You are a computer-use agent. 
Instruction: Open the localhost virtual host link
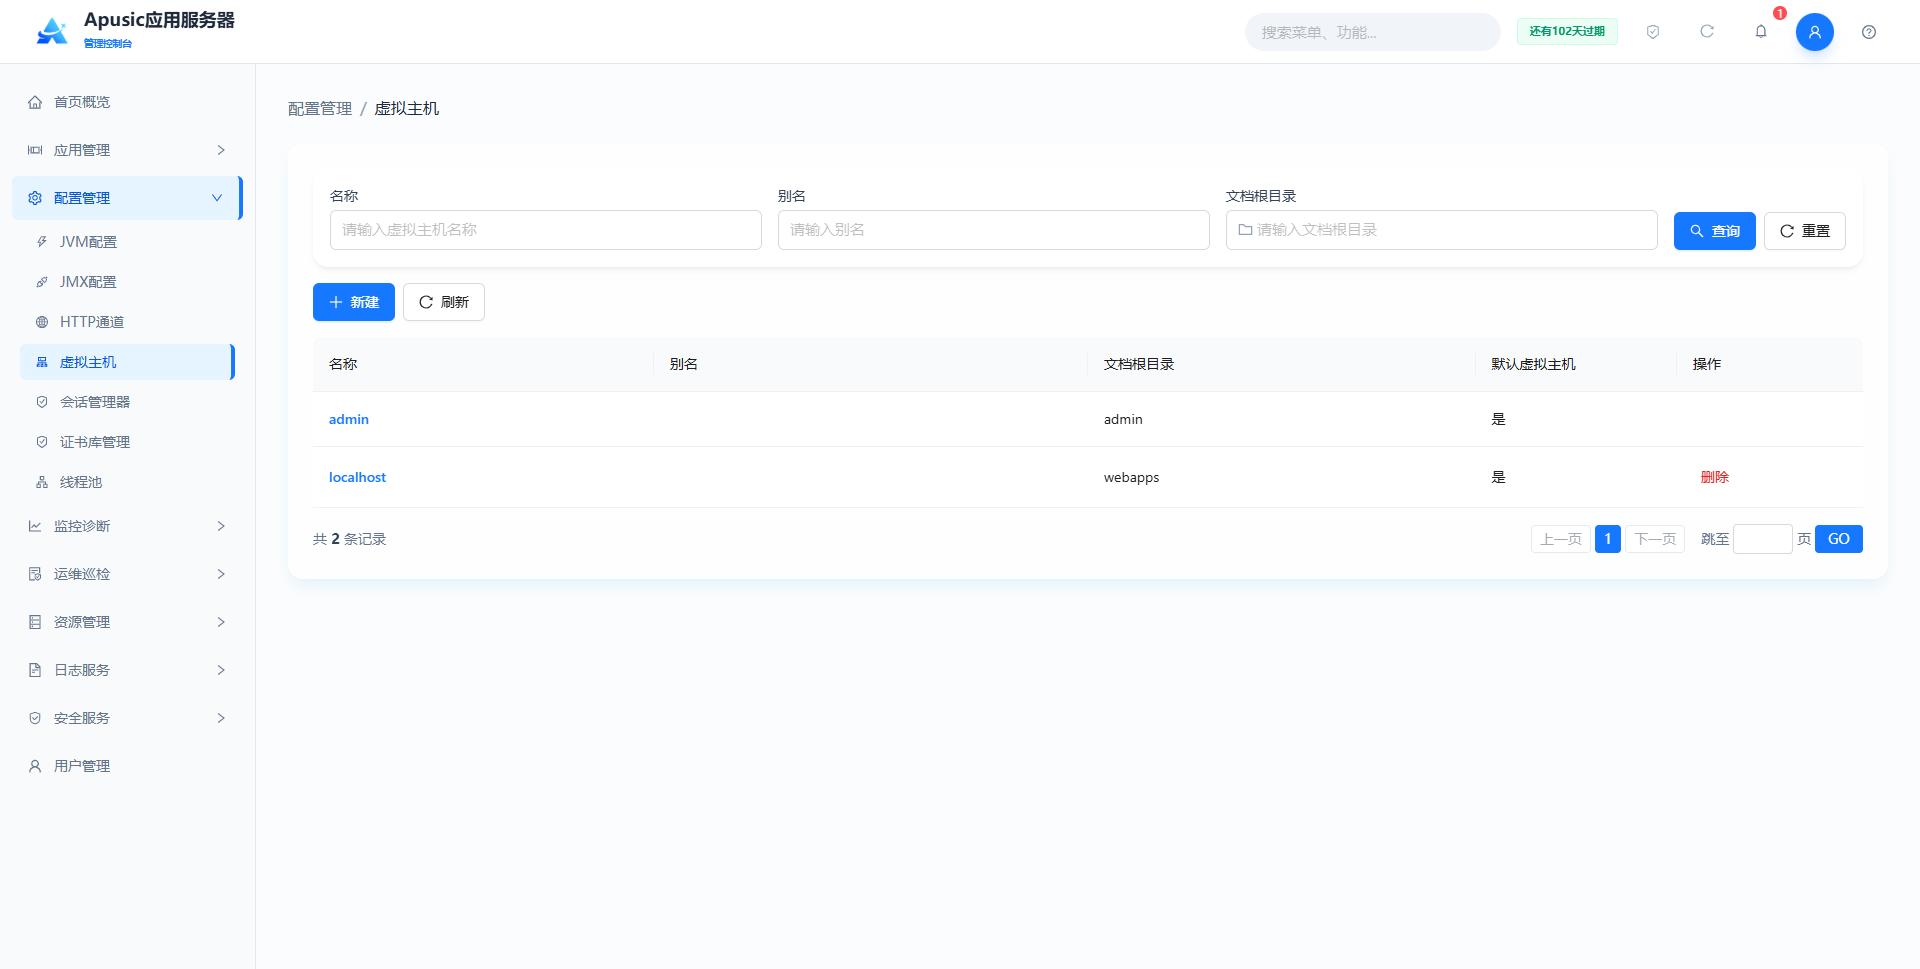357,477
